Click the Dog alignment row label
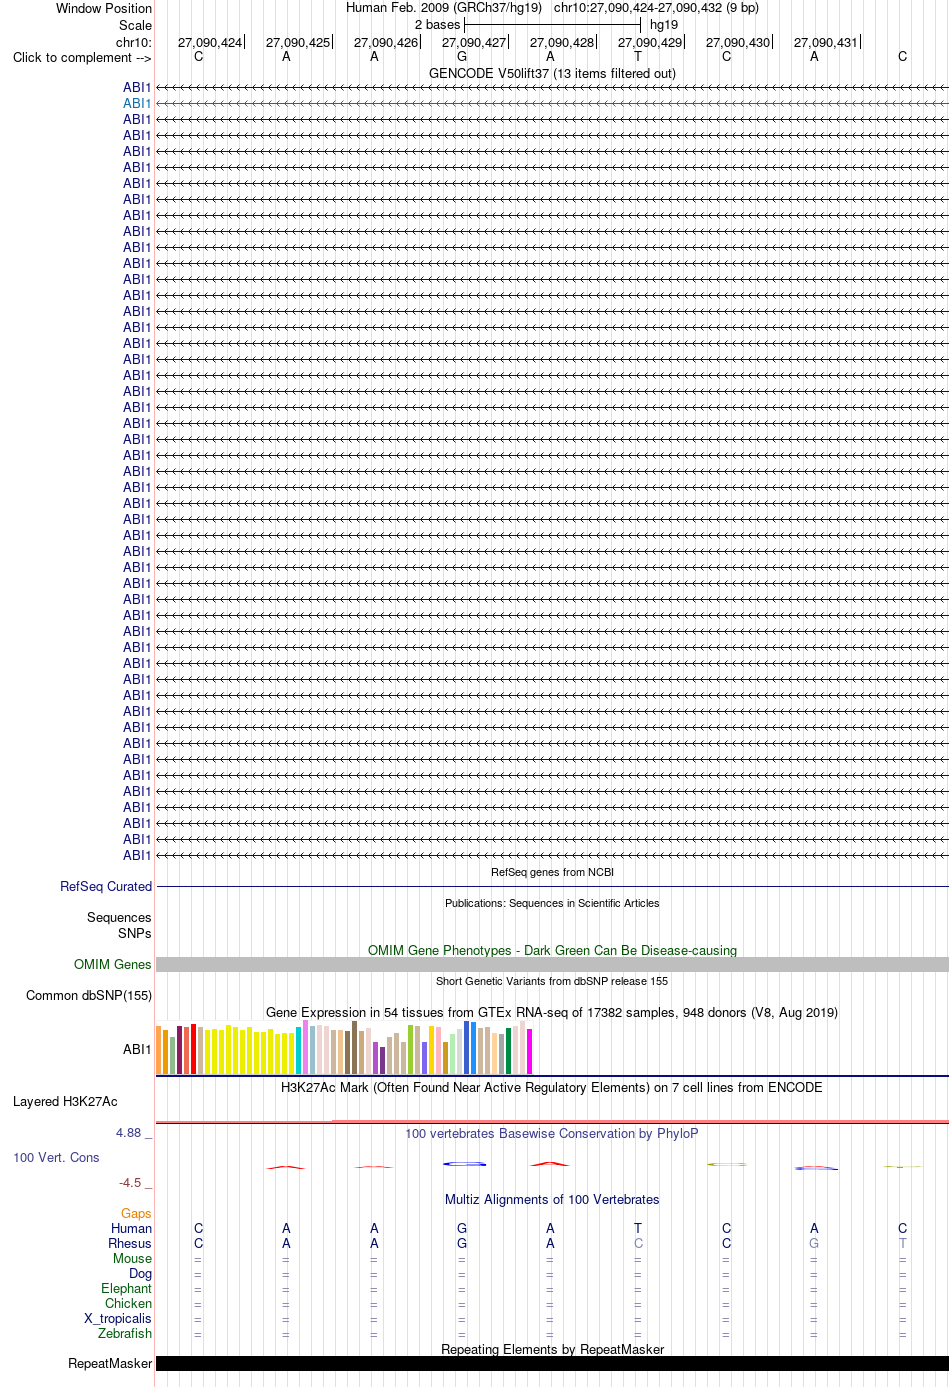This screenshot has width=950, height=1387. [140, 1273]
